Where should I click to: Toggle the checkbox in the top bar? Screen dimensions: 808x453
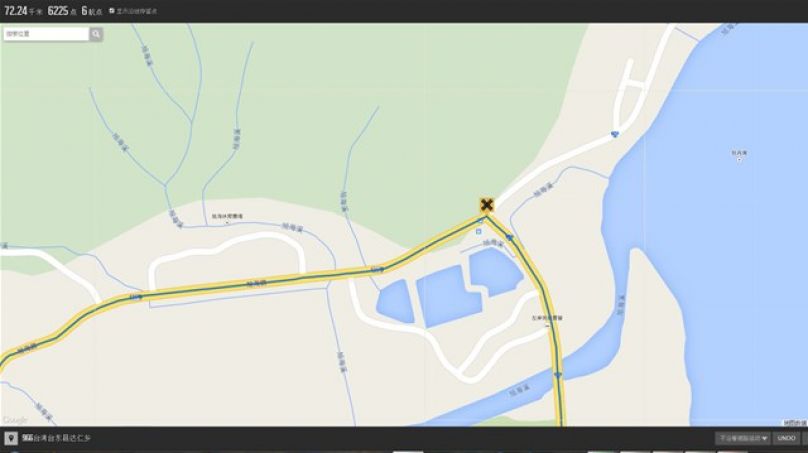[112, 10]
